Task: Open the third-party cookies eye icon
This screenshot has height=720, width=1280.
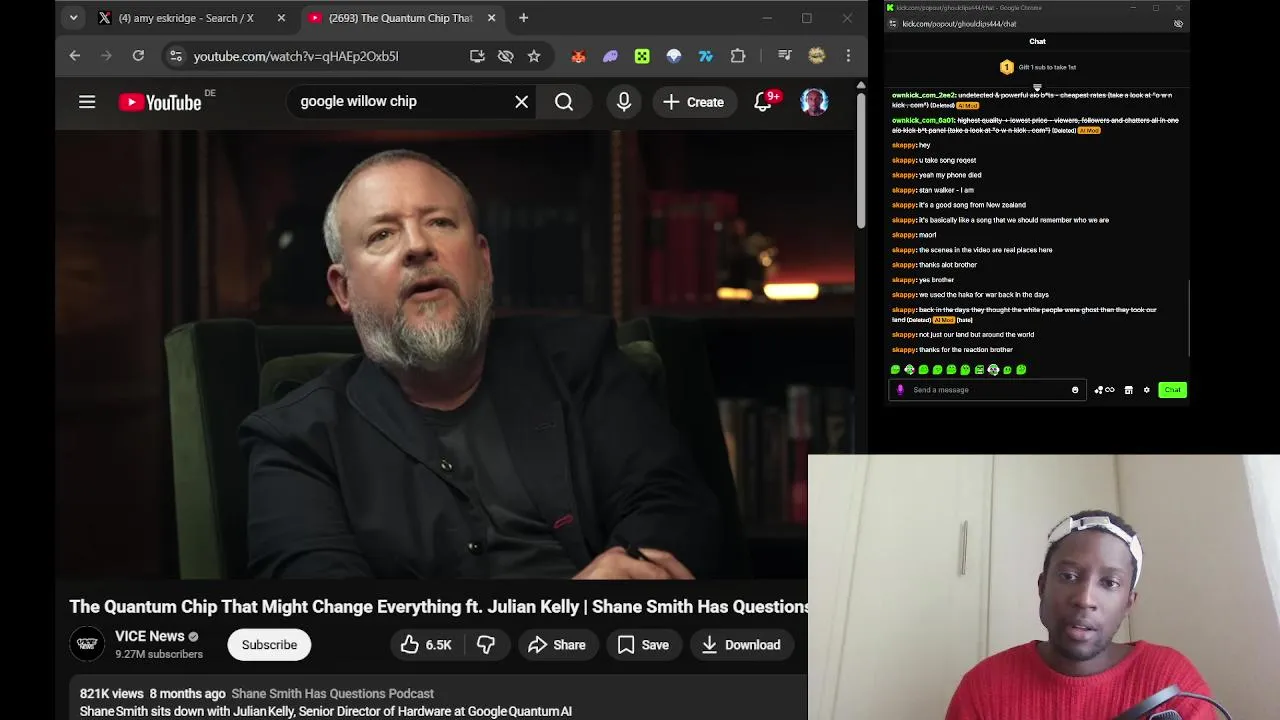Action: (505, 56)
